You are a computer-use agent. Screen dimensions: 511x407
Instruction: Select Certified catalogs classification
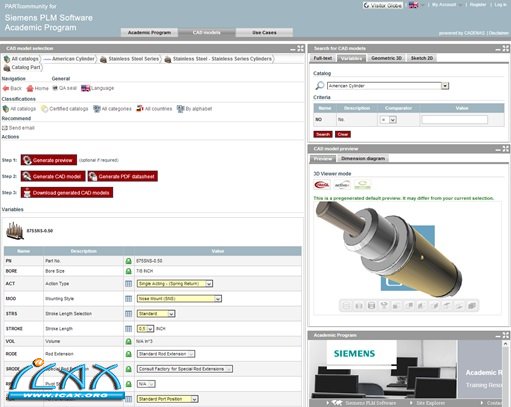(x=65, y=109)
